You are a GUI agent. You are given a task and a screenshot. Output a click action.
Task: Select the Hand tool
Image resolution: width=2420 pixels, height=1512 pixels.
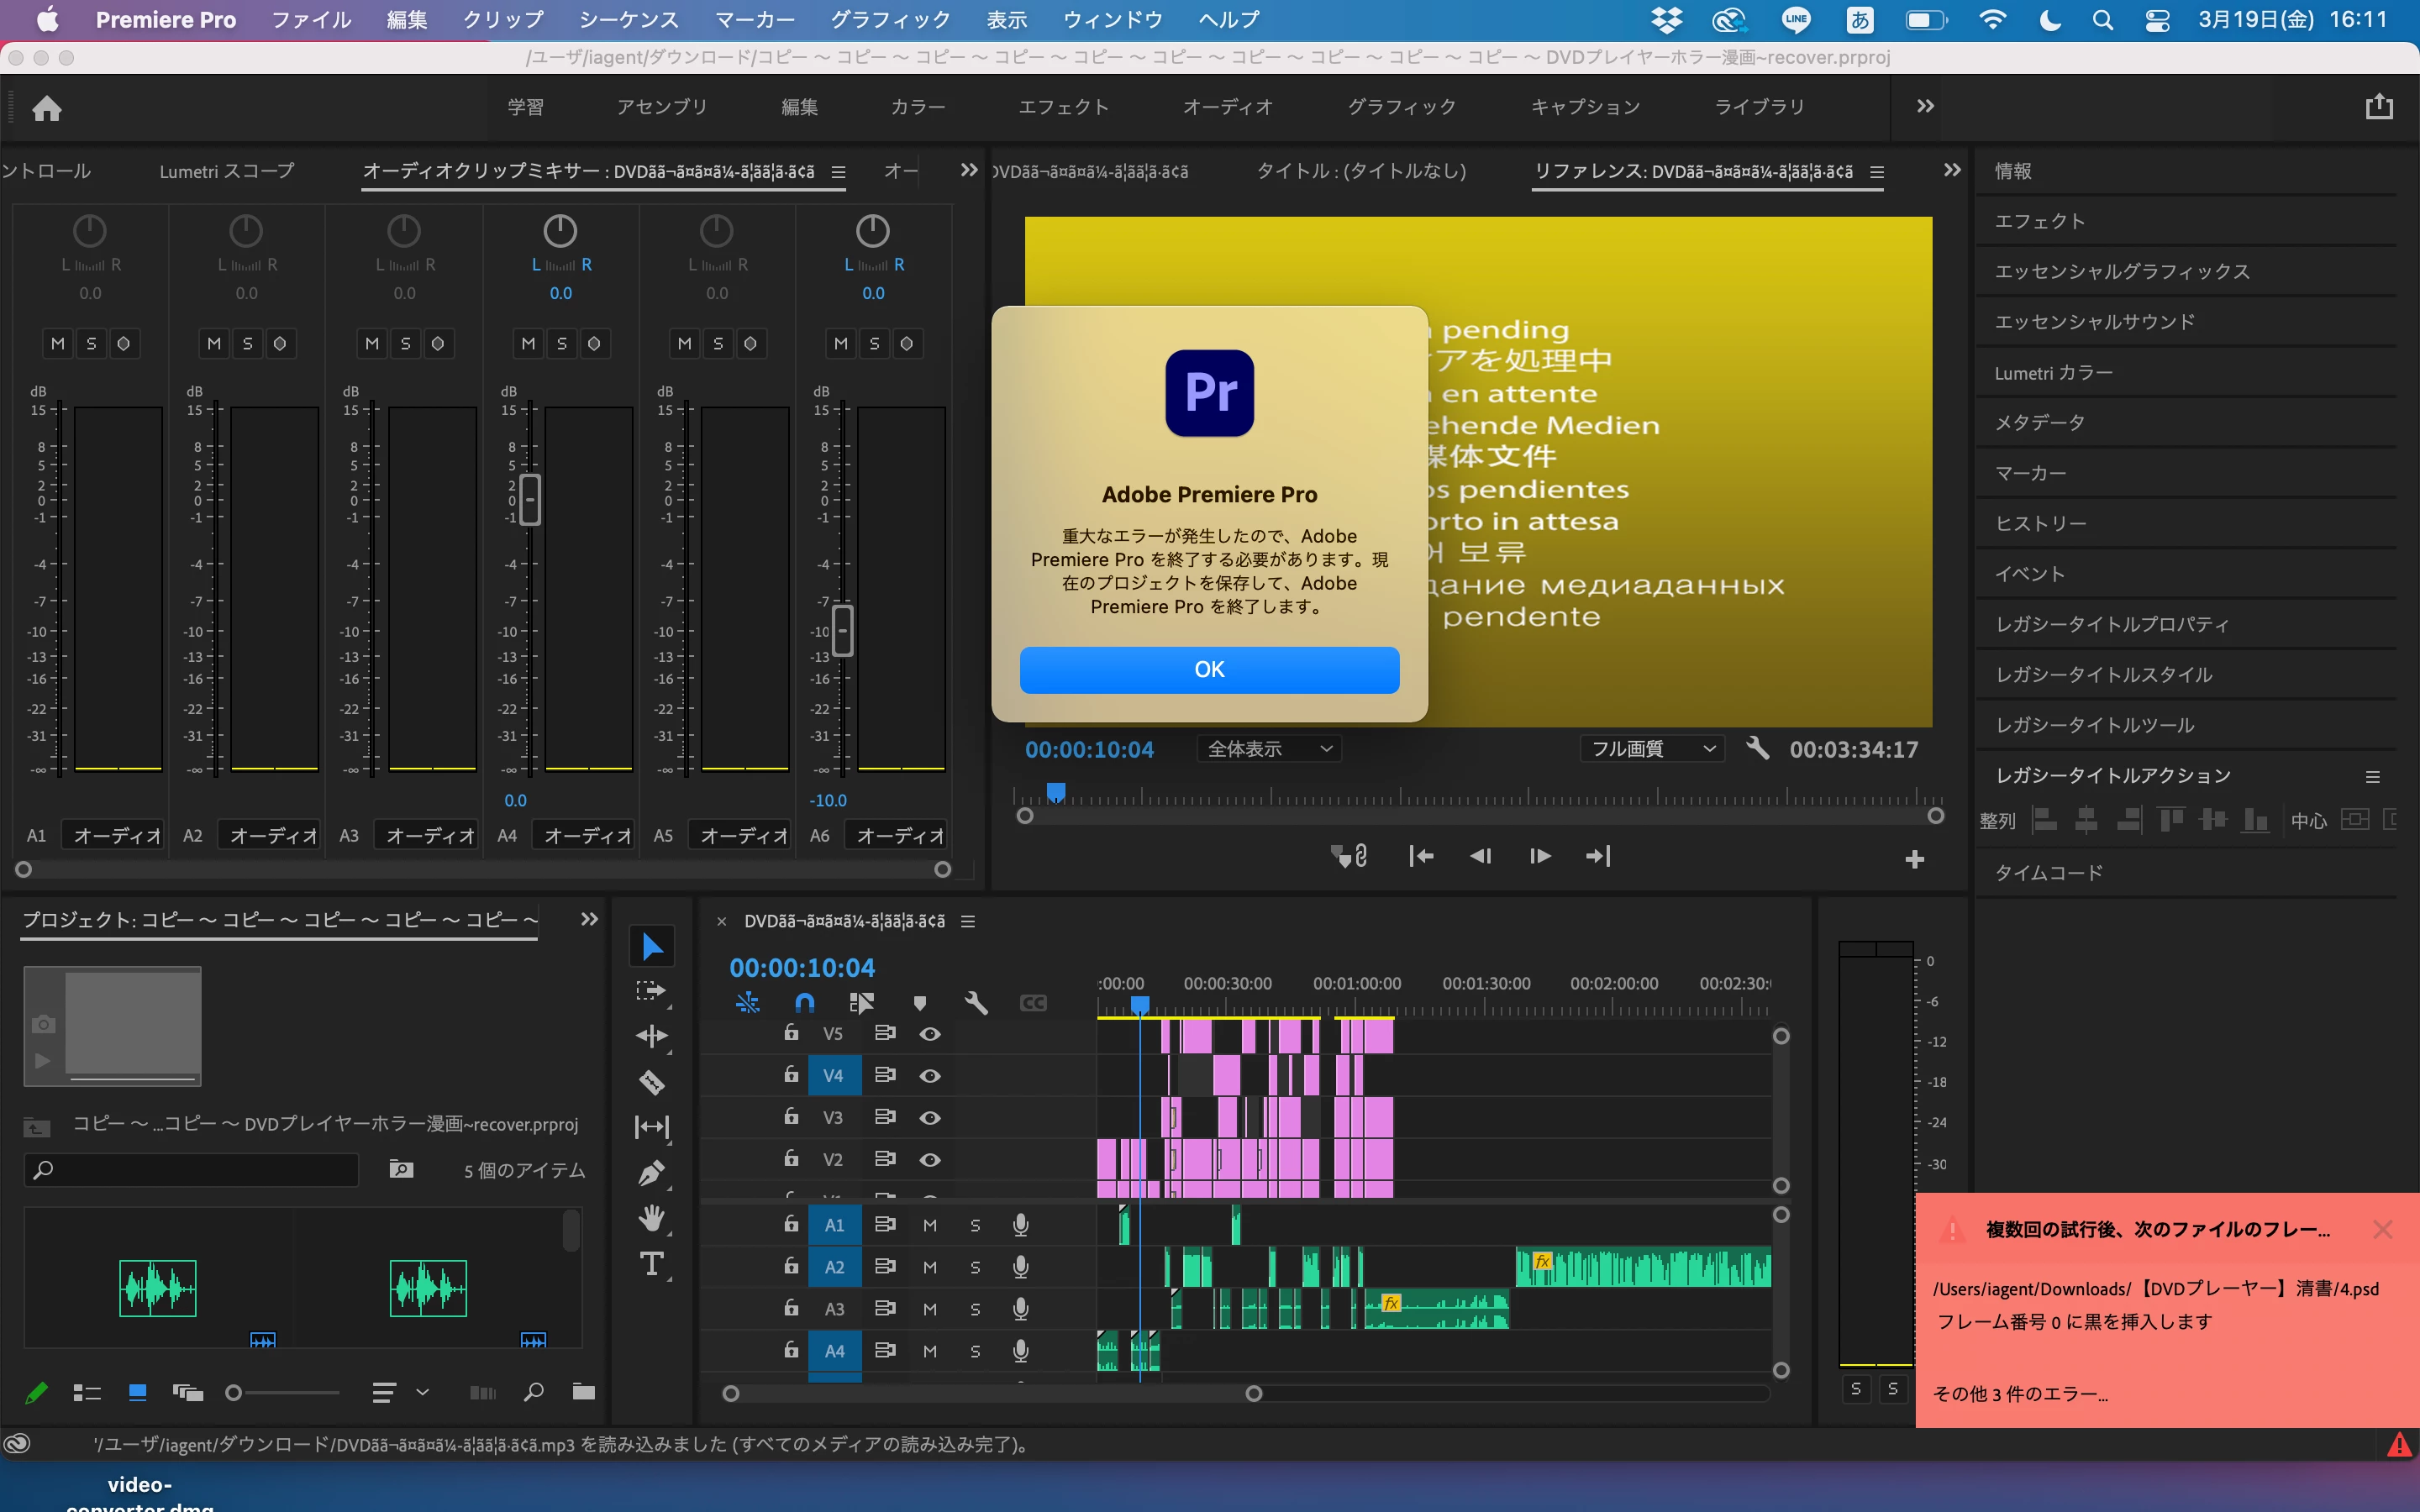[652, 1218]
